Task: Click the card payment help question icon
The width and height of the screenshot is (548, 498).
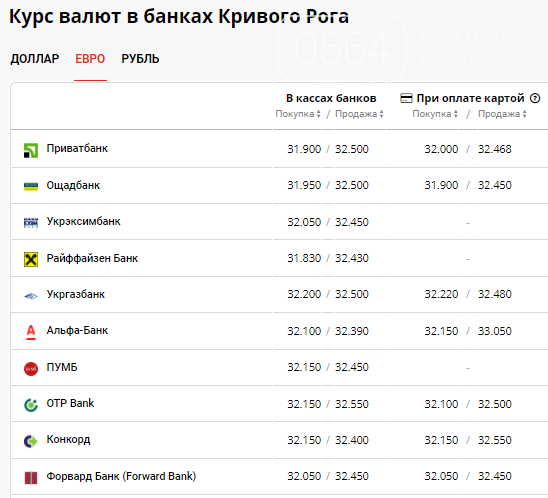Action: click(x=535, y=98)
